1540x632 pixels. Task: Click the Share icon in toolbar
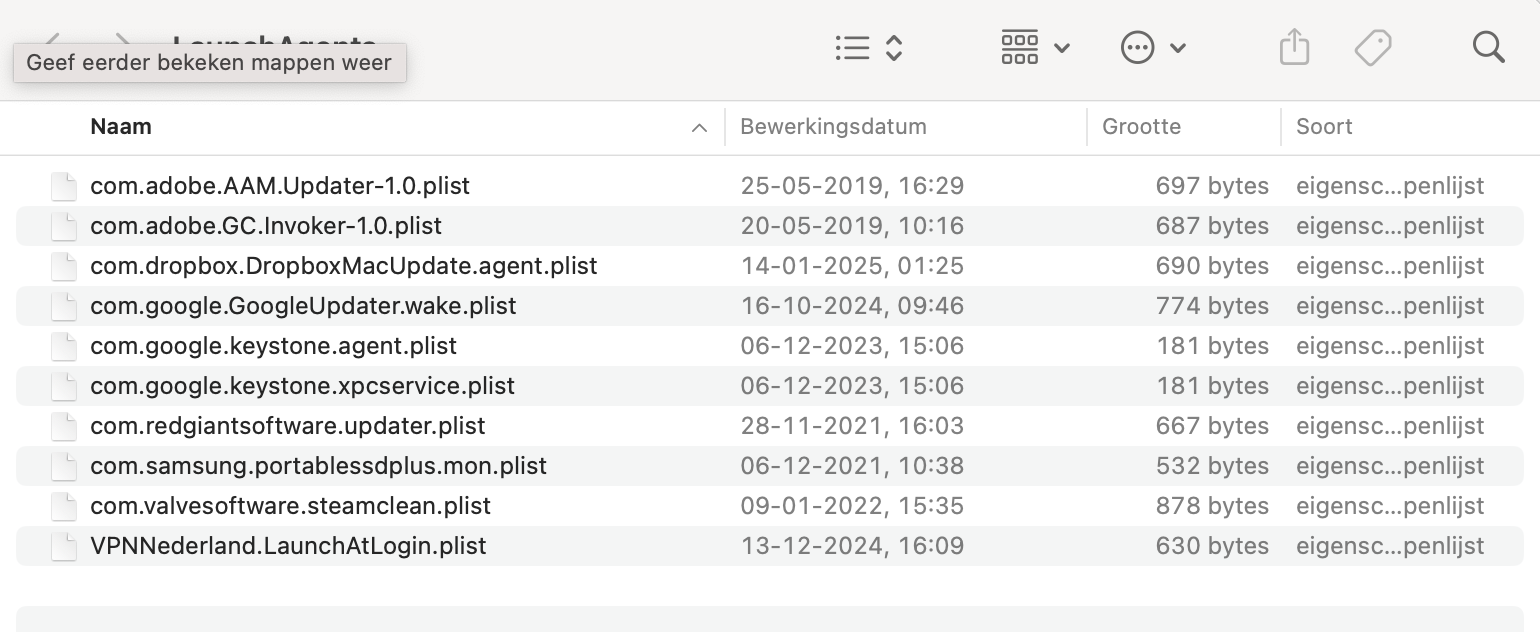1294,47
